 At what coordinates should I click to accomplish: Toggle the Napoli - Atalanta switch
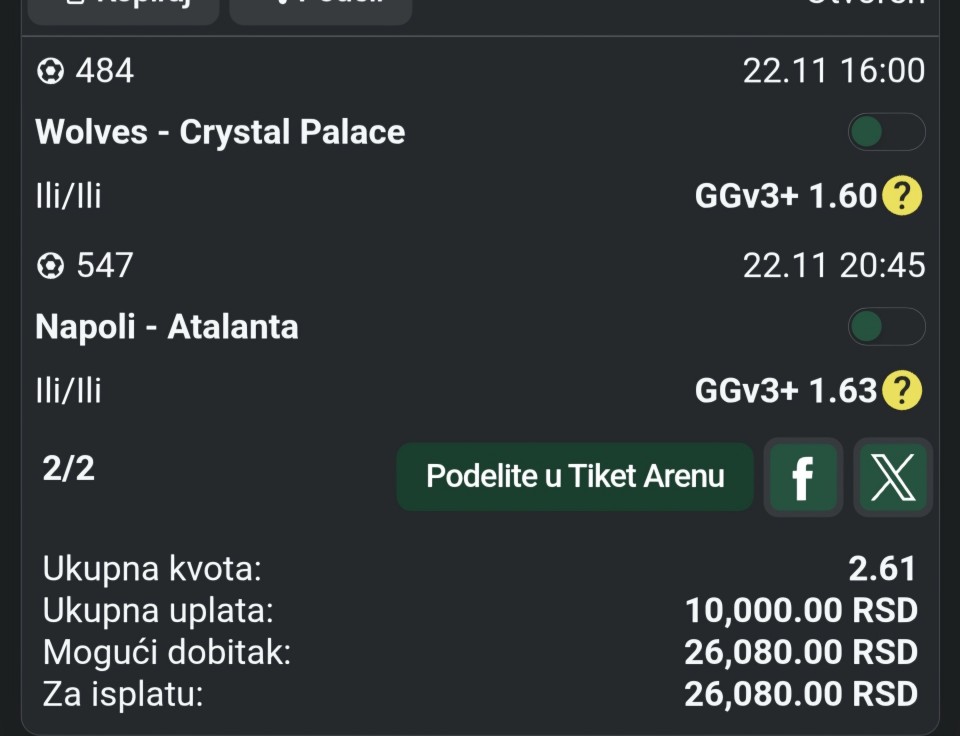point(886,327)
